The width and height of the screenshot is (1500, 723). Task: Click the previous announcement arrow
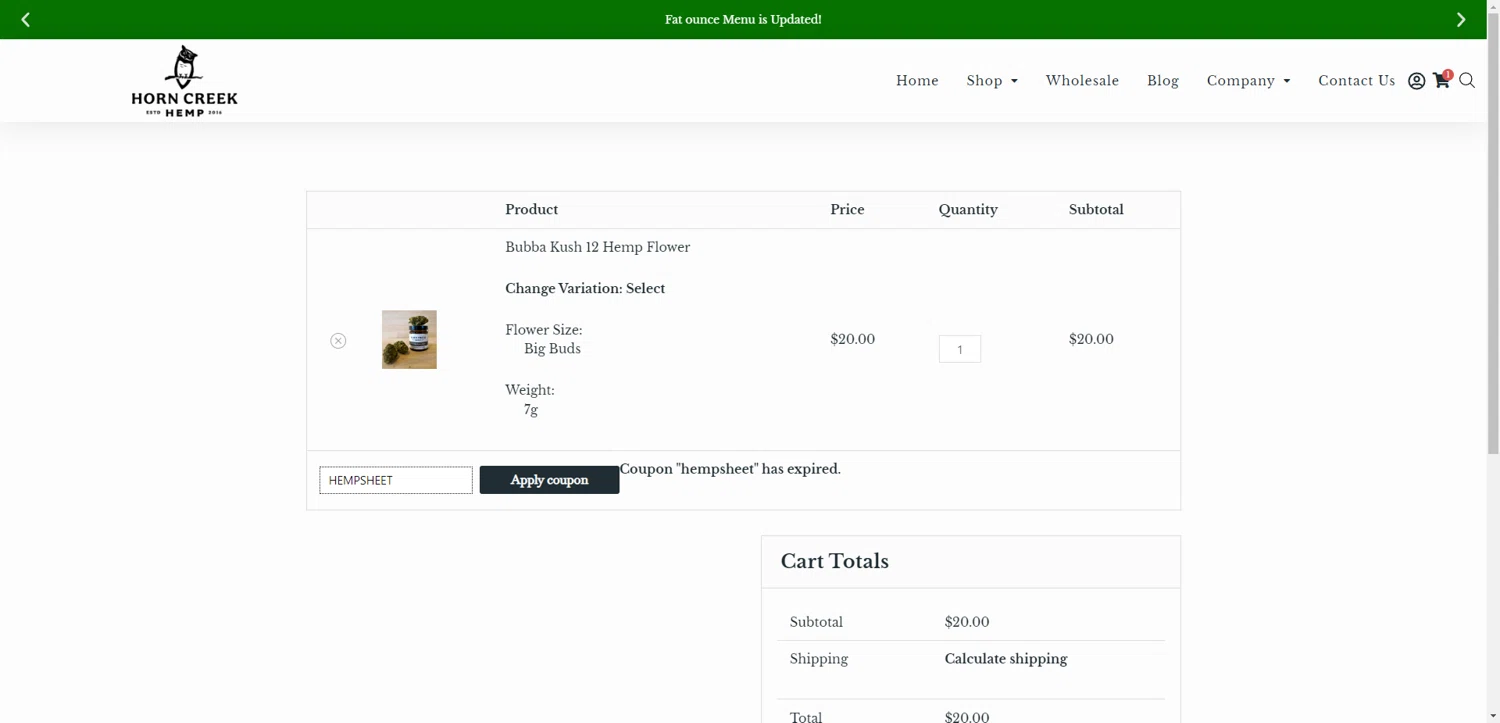point(26,20)
